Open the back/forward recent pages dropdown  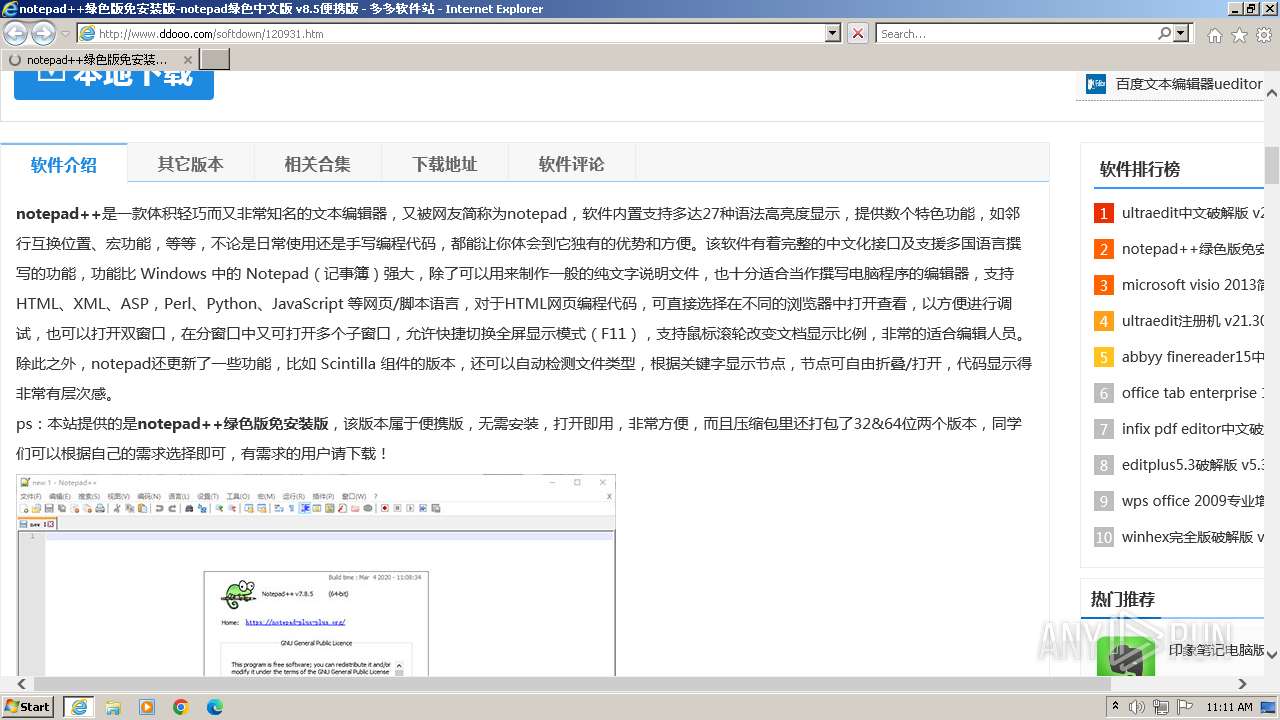(x=66, y=34)
